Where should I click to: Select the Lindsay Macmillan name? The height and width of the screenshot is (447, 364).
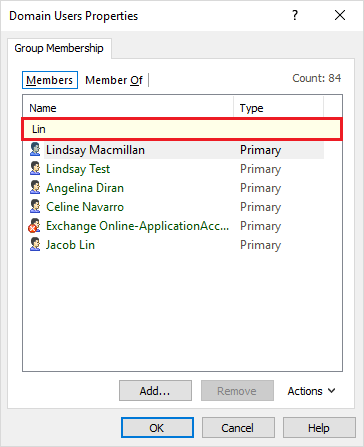click(95, 150)
